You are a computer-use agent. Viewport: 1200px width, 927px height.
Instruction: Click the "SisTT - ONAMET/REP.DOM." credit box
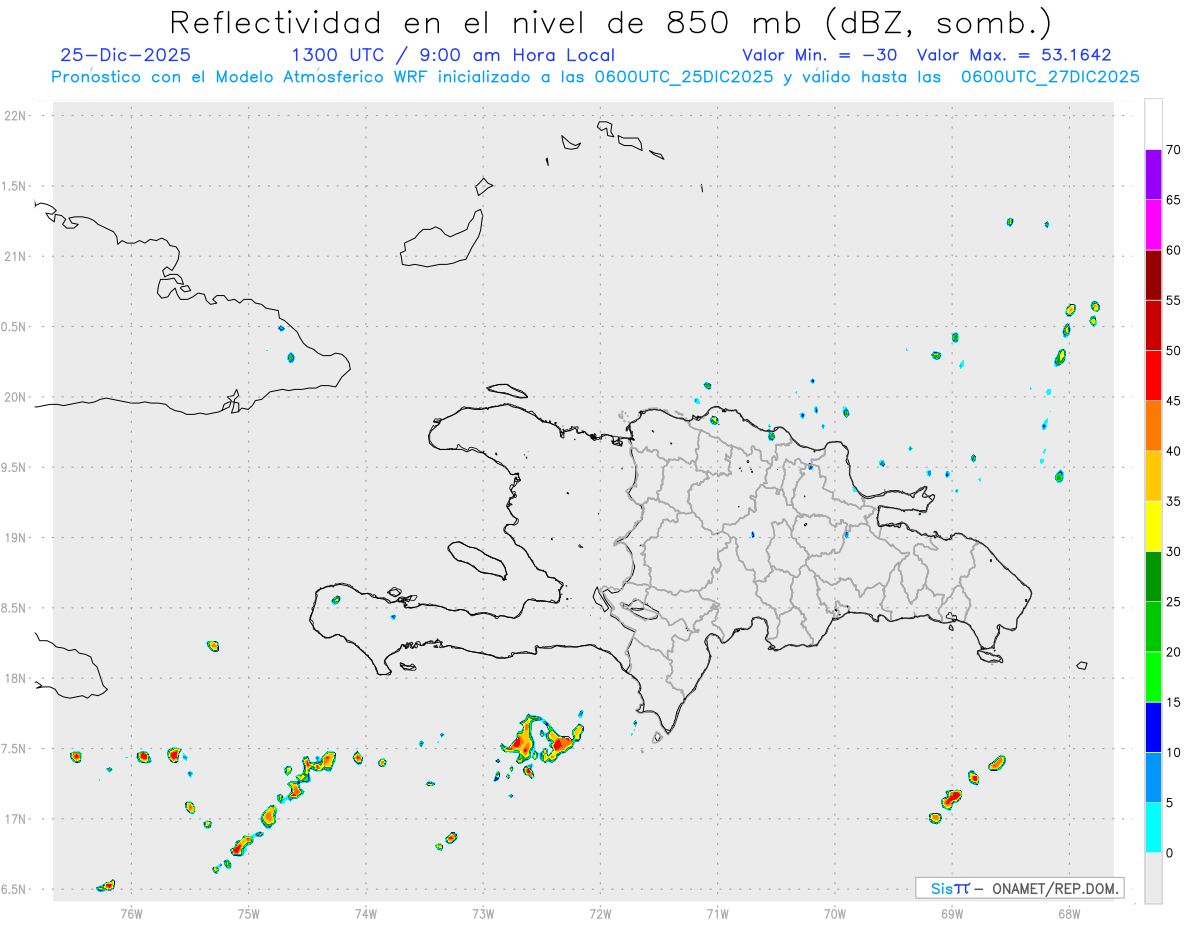click(1019, 888)
